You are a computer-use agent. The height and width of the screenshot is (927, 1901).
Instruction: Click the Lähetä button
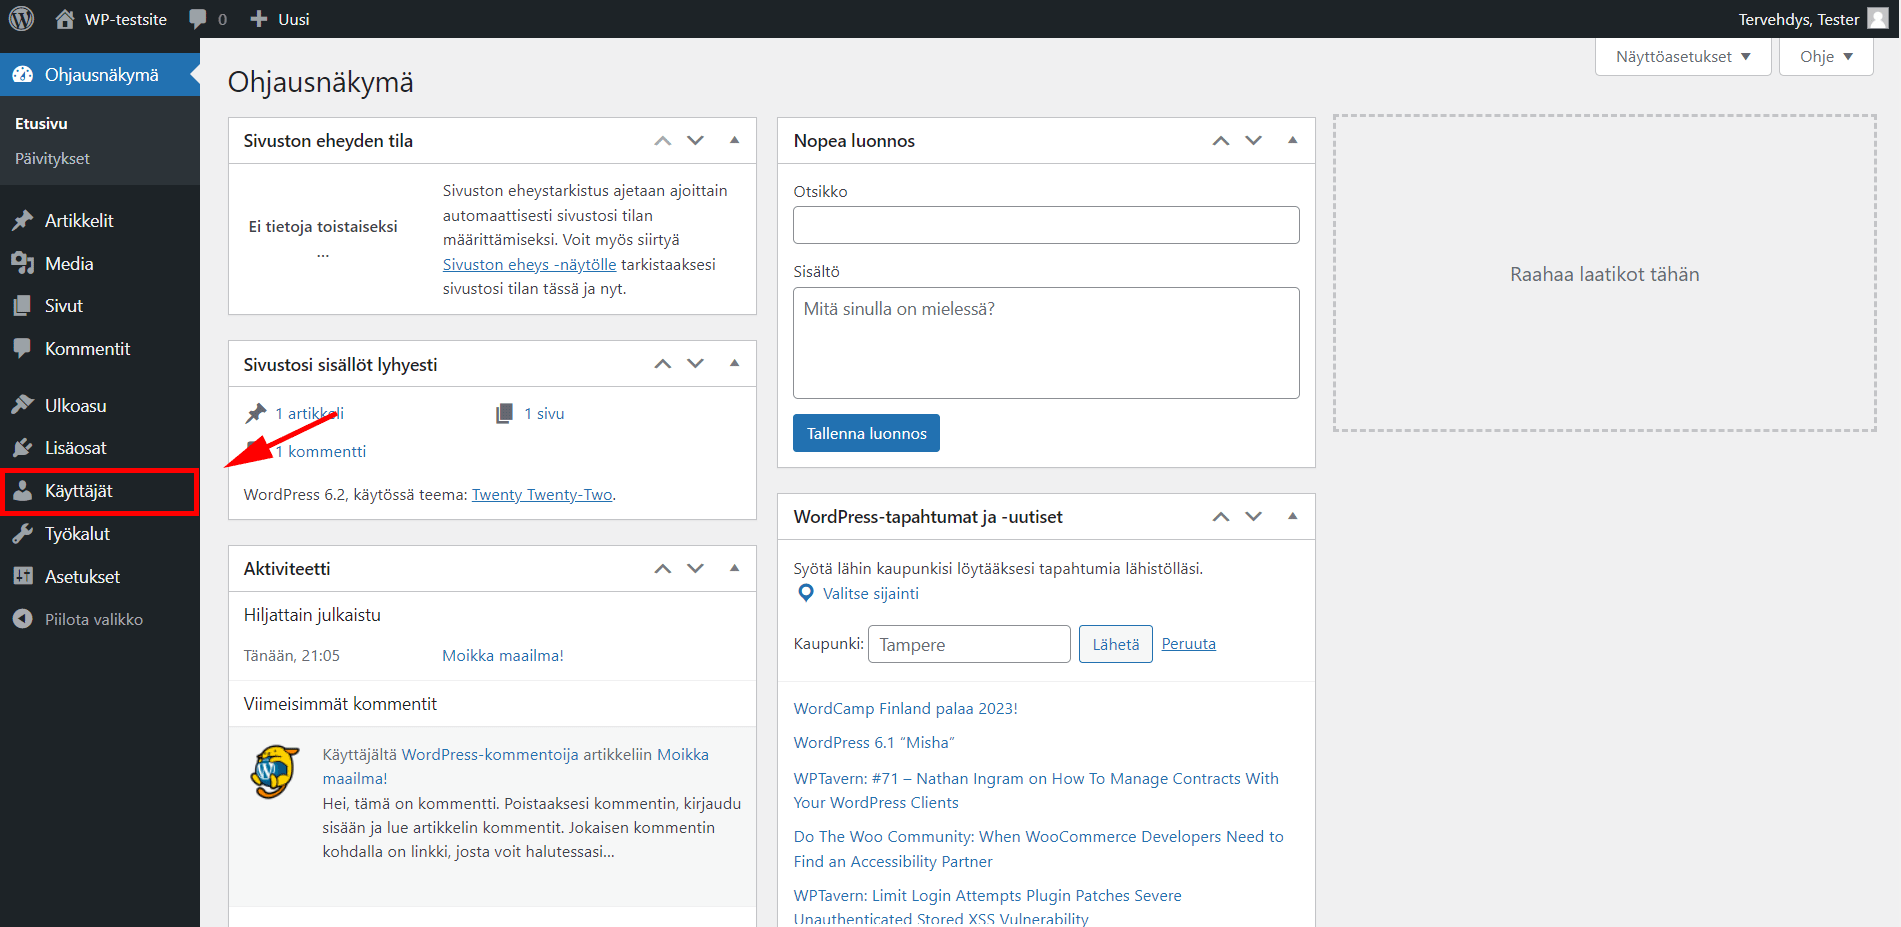[x=1116, y=644]
